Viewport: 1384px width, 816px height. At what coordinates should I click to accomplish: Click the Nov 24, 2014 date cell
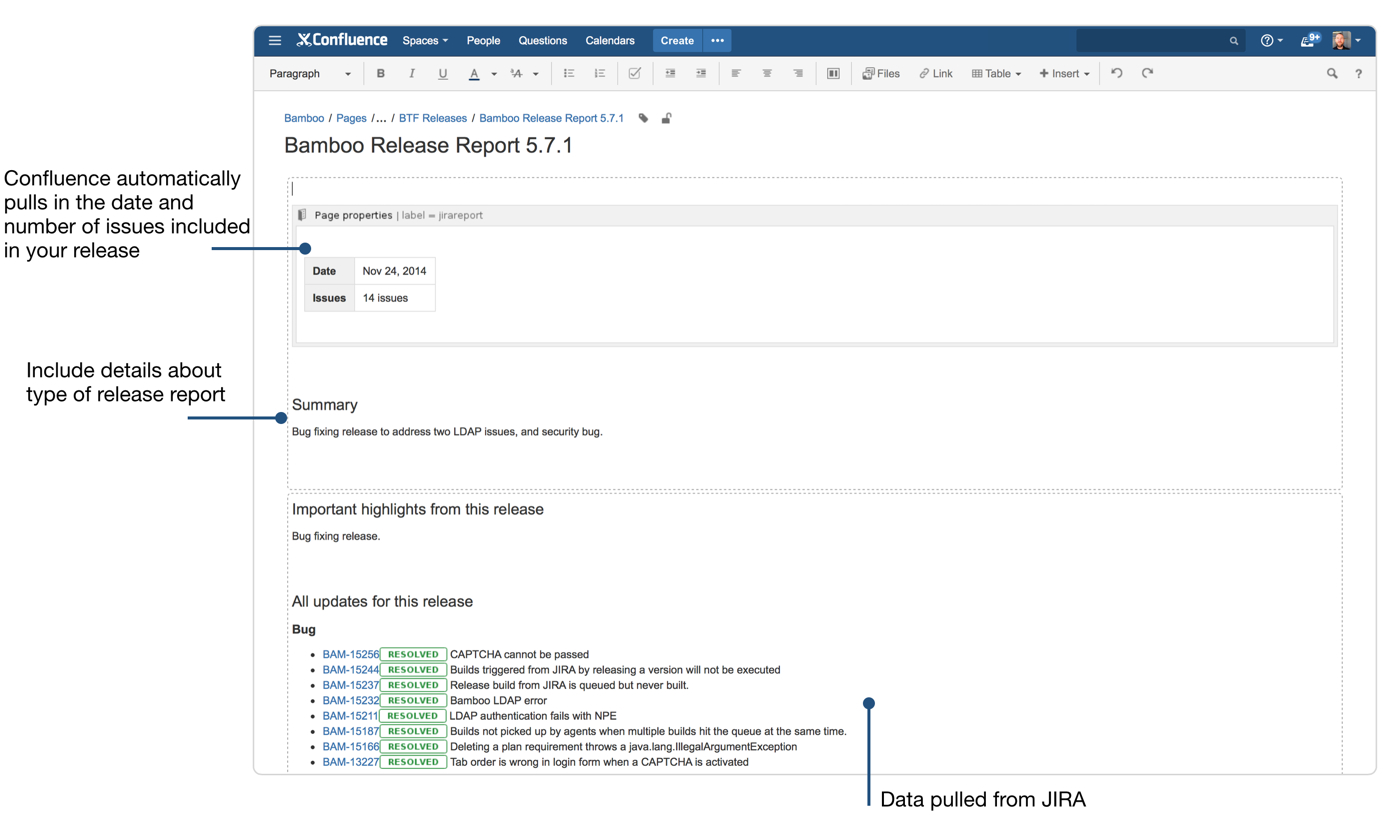[394, 271]
